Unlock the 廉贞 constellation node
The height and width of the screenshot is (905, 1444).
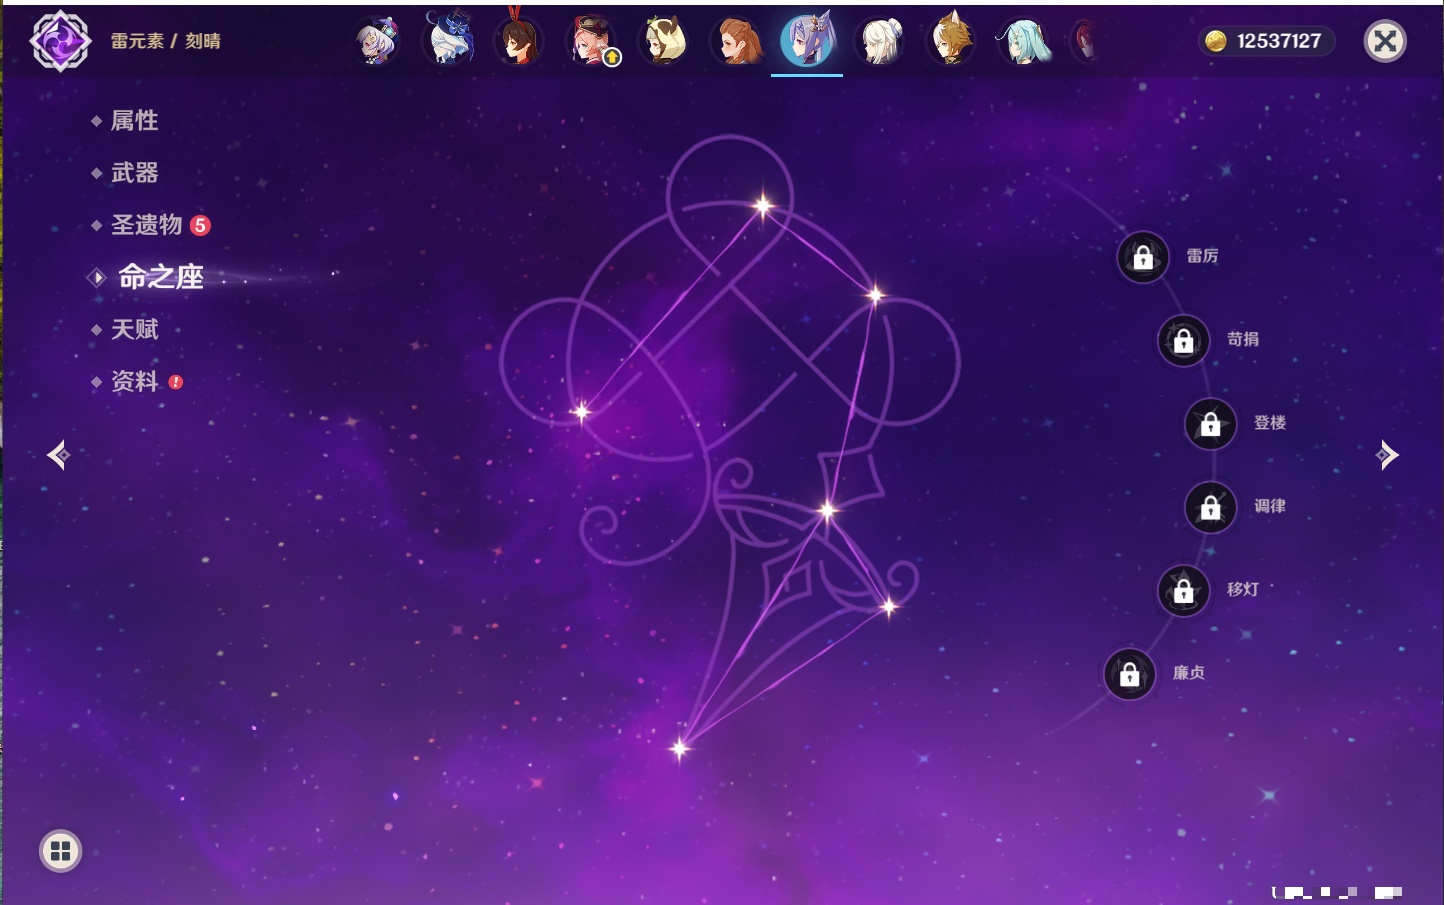point(1130,674)
